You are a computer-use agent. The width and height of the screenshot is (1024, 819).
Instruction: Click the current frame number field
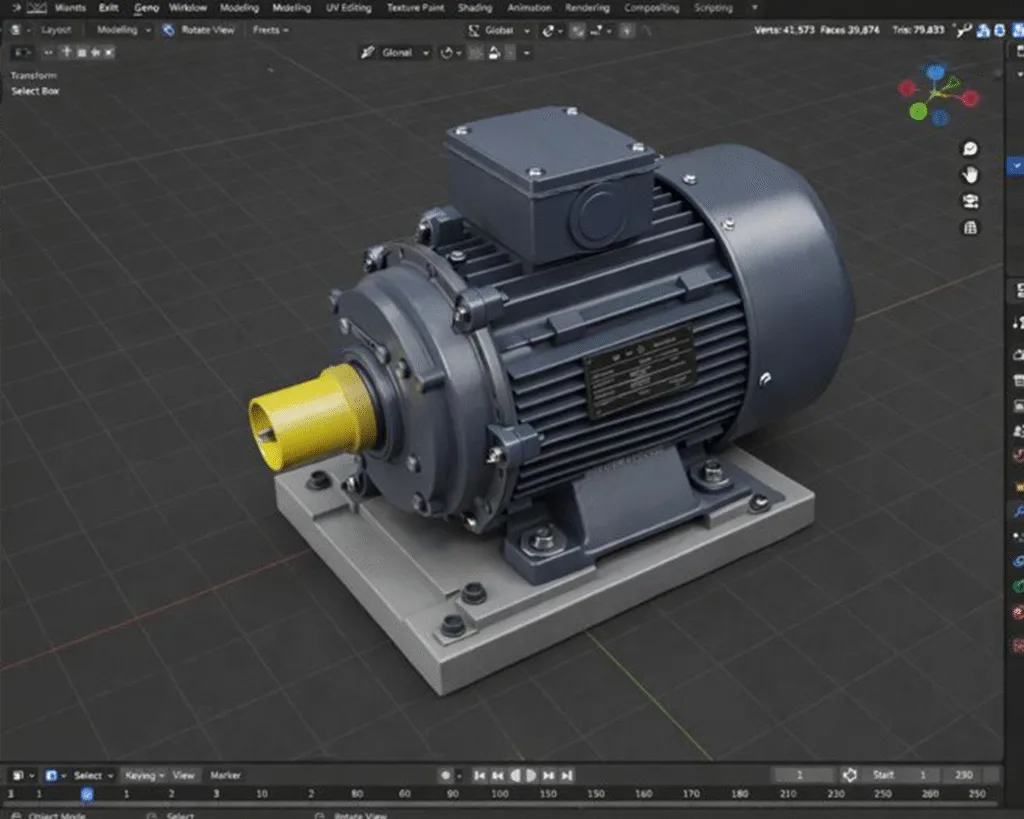coord(803,775)
